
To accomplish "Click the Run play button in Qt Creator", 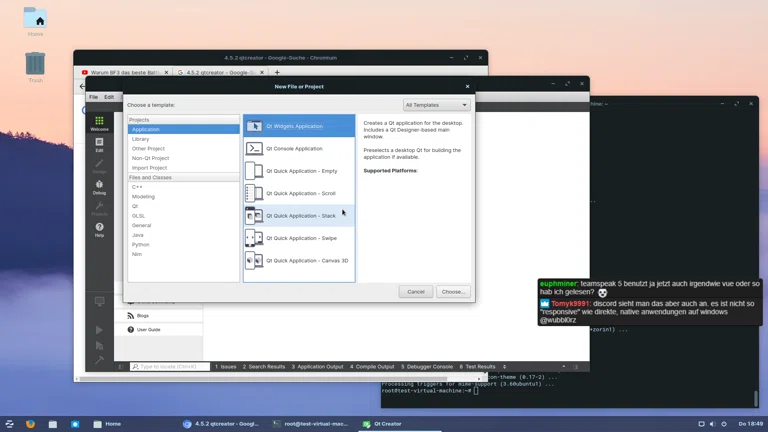I will pos(99,330).
